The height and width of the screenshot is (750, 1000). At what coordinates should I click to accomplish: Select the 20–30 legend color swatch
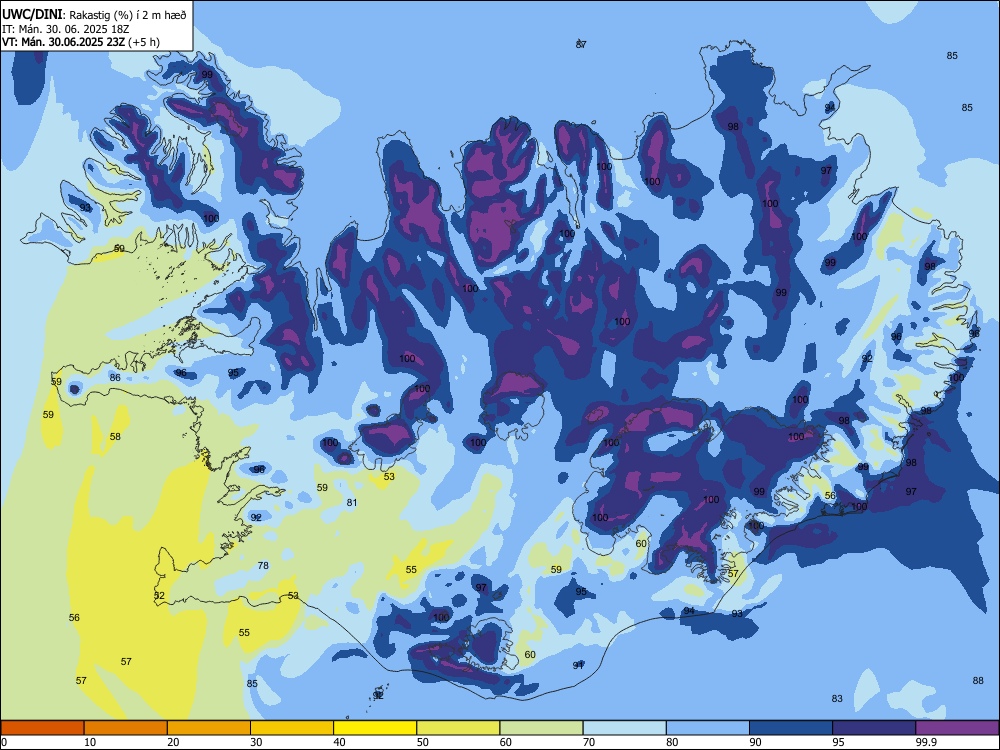pos(209,728)
